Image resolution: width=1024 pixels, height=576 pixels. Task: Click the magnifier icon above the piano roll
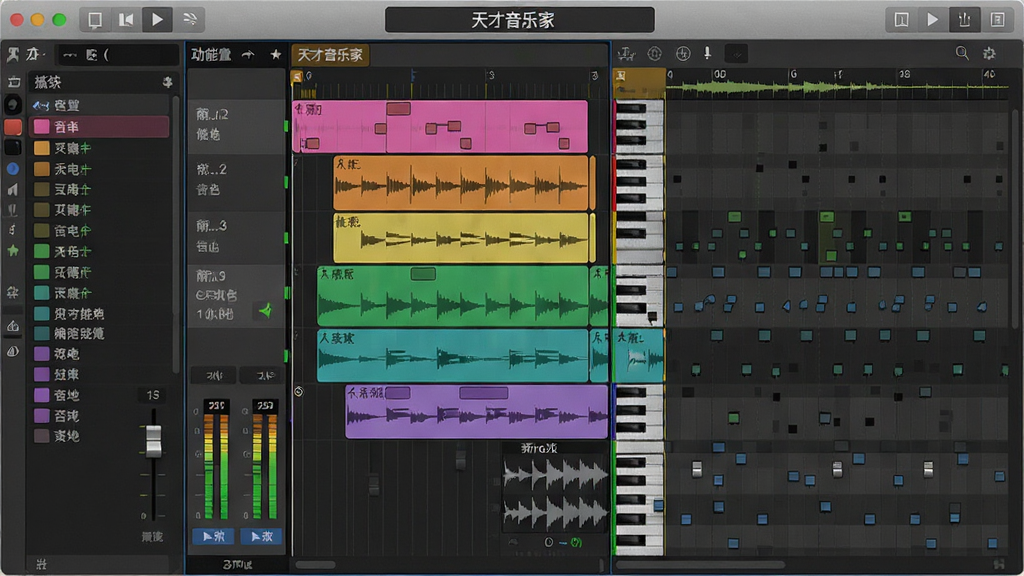(x=962, y=53)
